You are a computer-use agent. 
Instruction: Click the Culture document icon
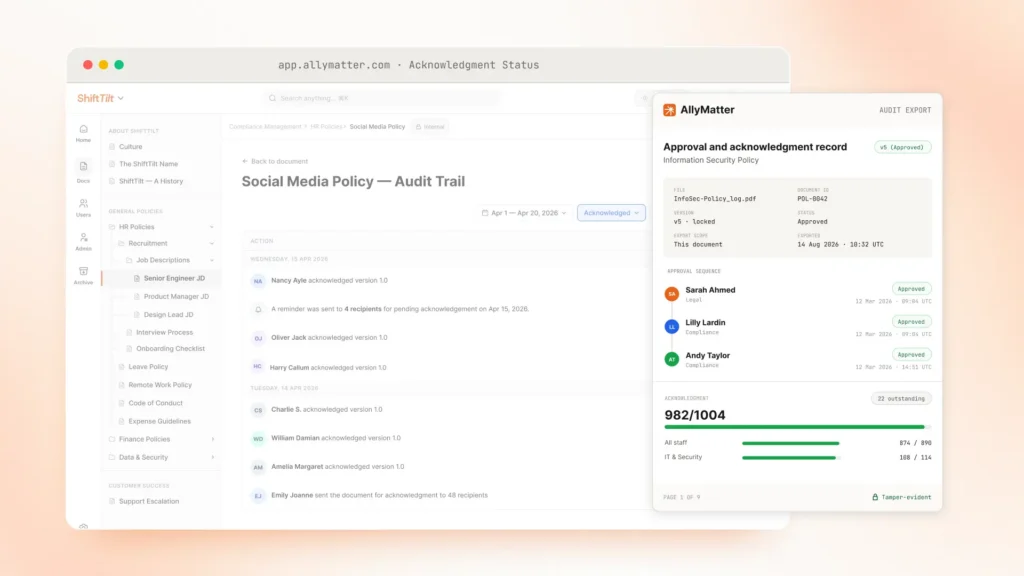tap(112, 147)
